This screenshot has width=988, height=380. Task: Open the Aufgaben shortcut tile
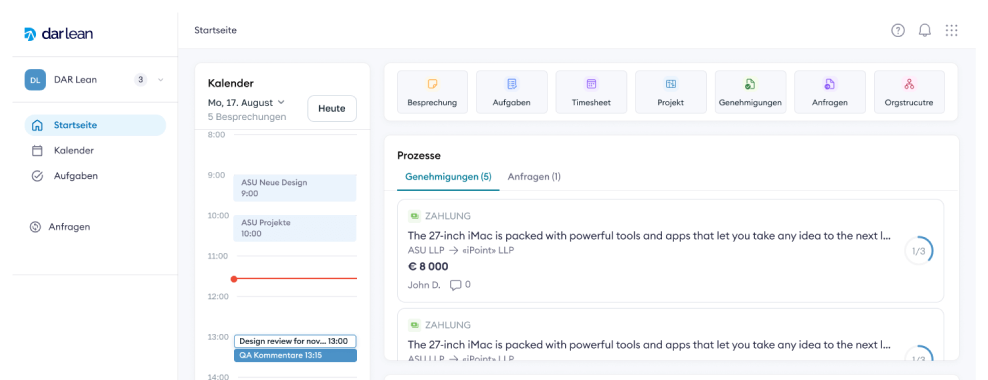coord(512,92)
